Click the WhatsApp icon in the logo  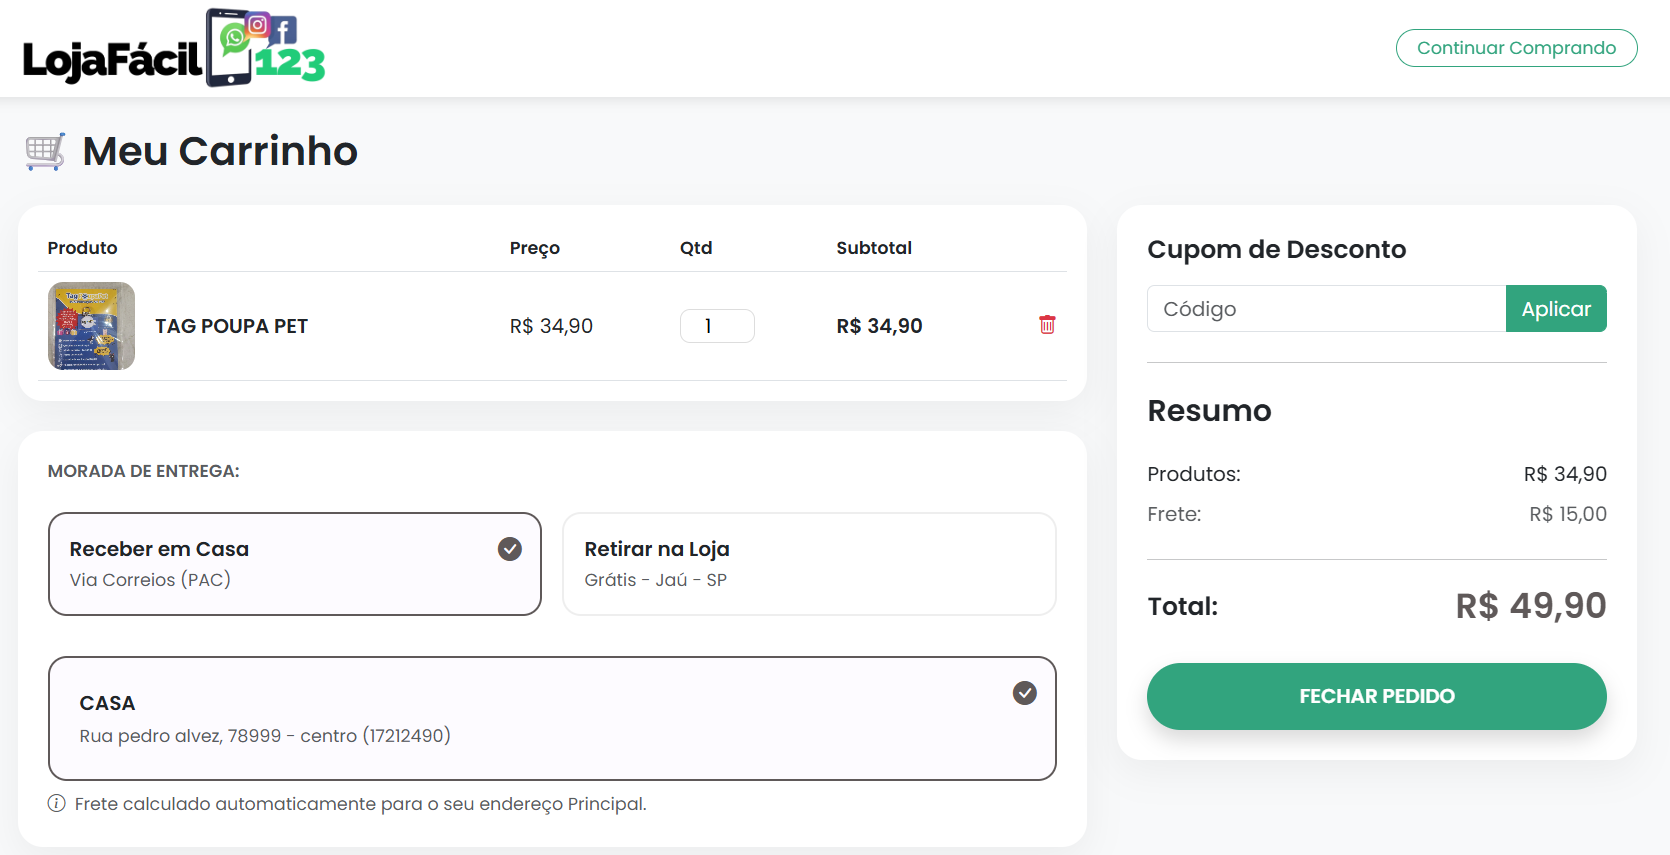tap(234, 39)
